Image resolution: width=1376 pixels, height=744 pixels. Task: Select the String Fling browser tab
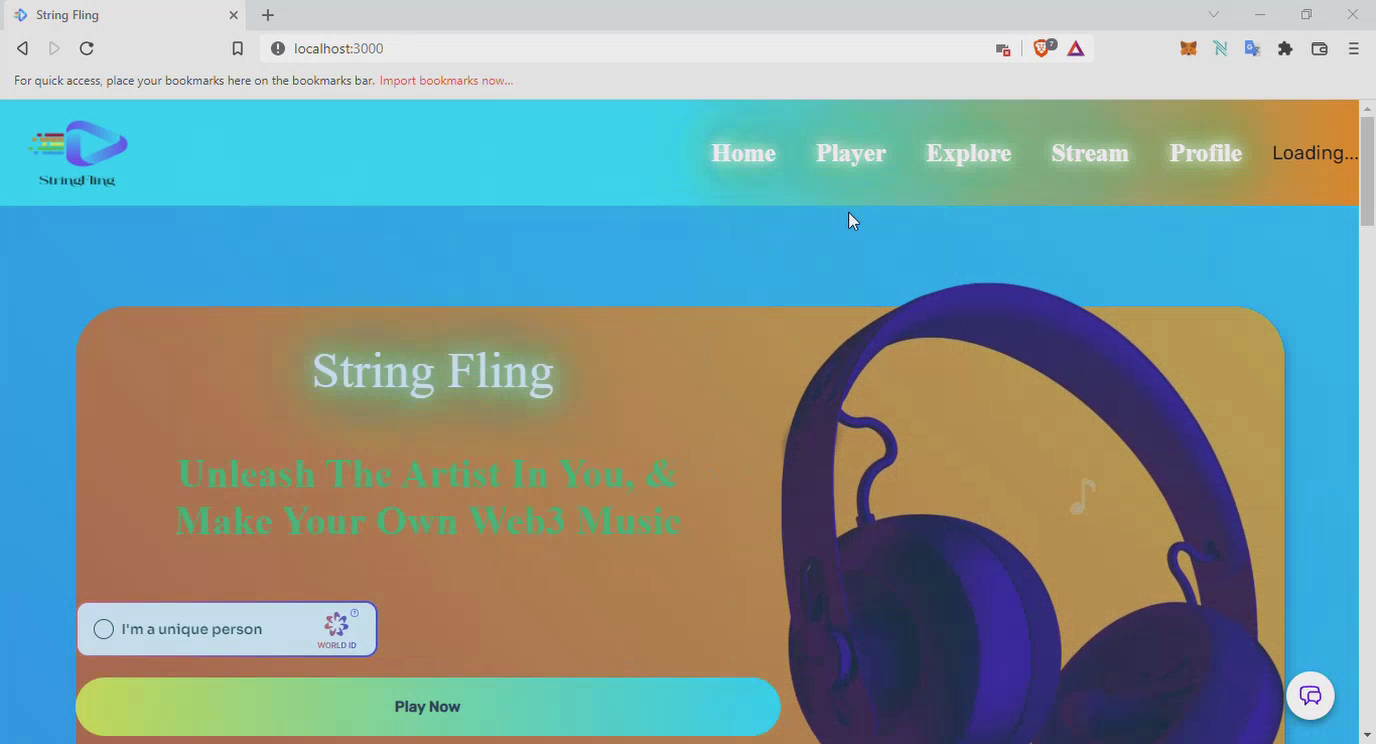[123, 15]
